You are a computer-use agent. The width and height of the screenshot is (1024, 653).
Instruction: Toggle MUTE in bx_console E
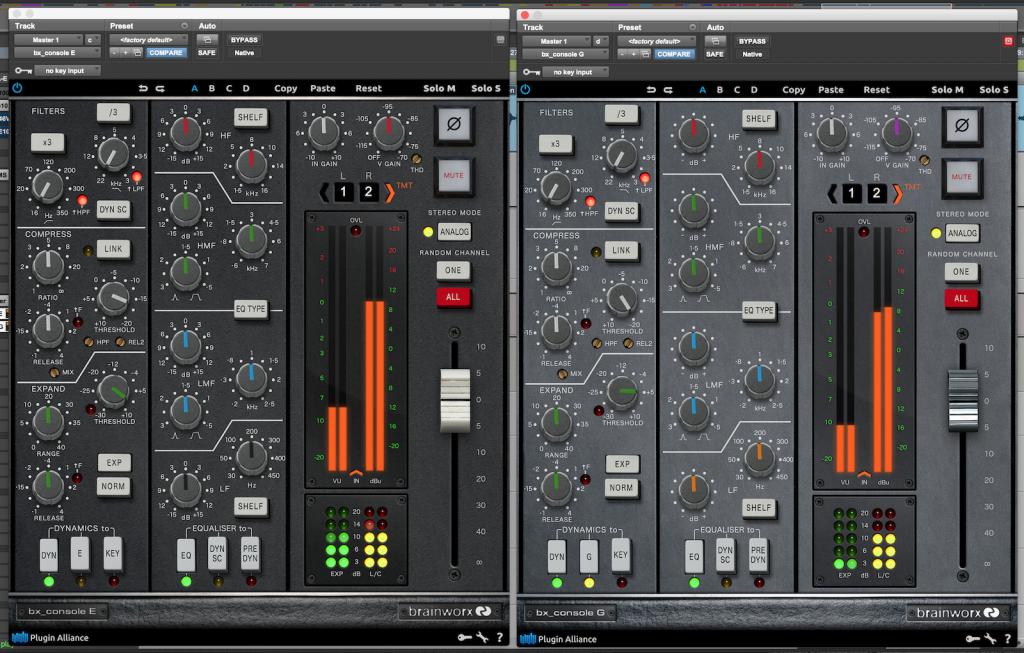point(454,176)
